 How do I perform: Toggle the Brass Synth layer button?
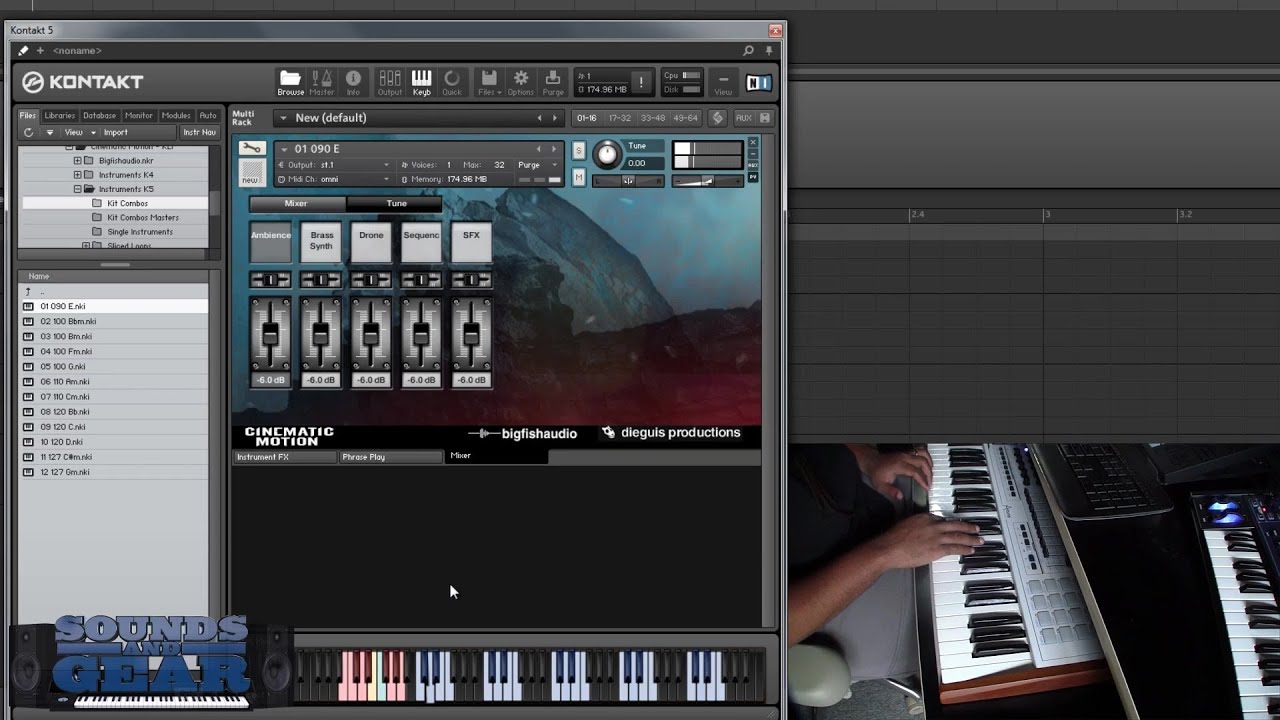(x=321, y=241)
